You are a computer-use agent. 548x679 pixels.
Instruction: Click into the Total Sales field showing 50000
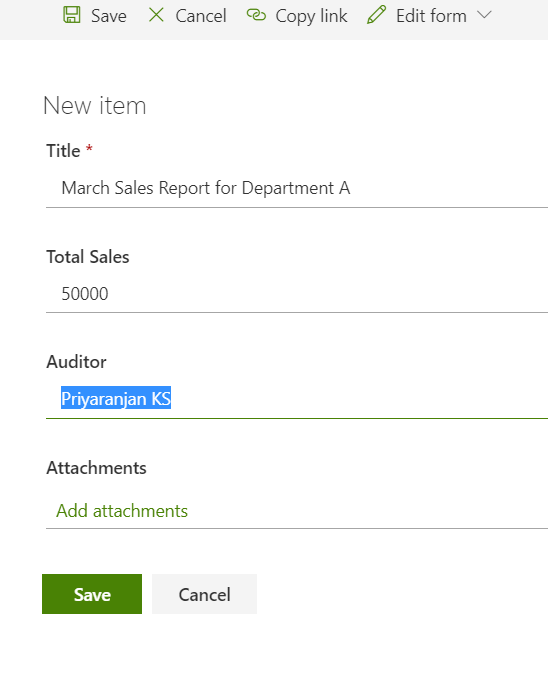[297, 294]
